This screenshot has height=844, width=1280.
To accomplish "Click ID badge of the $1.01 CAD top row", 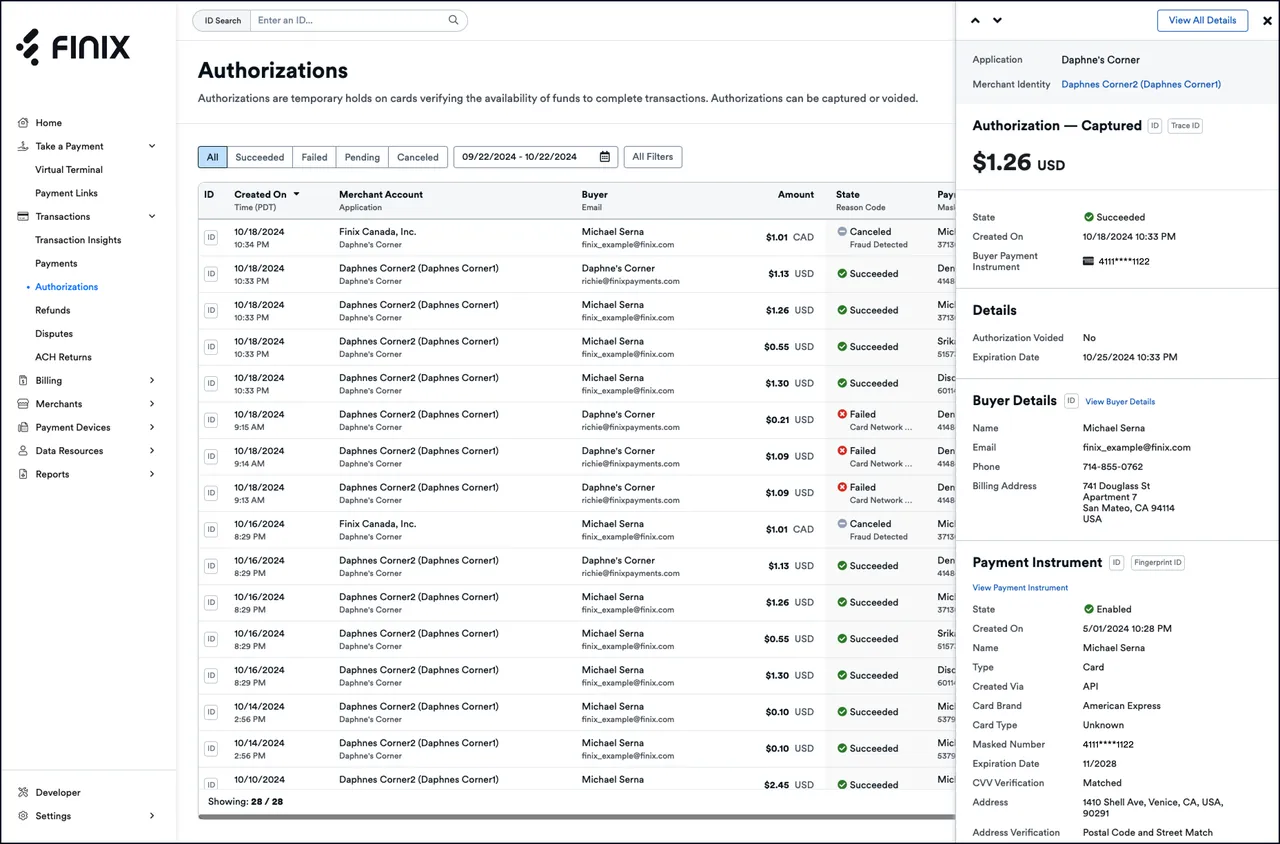I will point(211,237).
